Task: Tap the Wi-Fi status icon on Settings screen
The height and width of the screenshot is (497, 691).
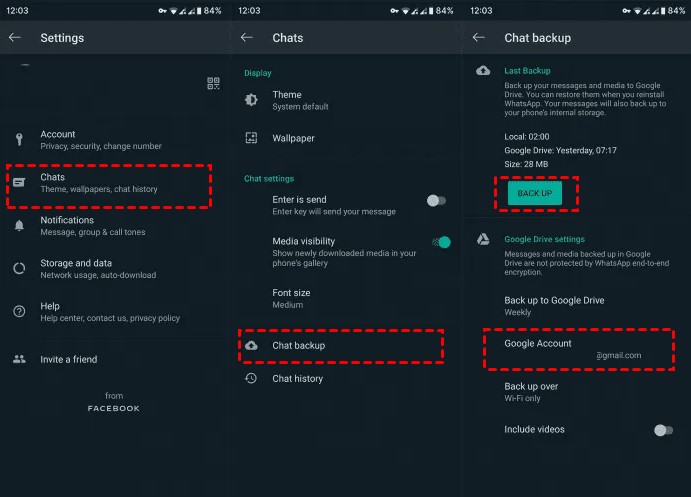Action: click(x=173, y=11)
